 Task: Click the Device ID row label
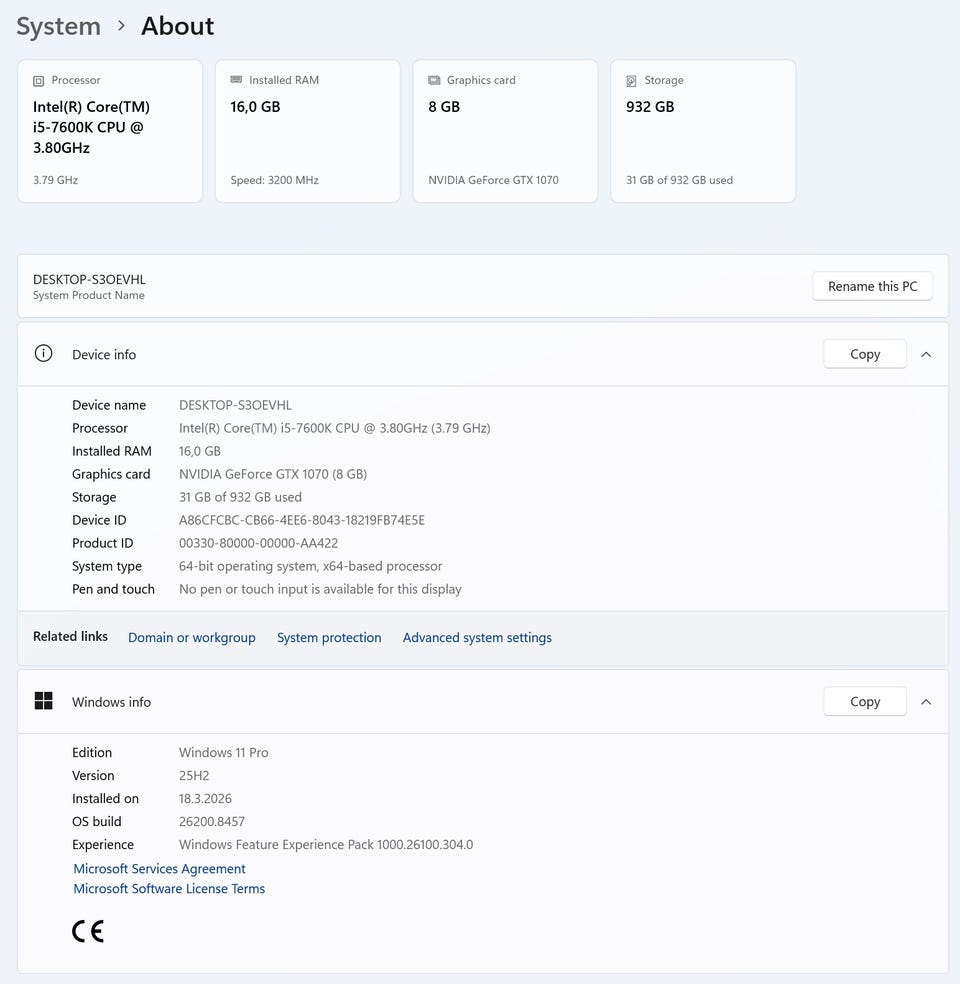pos(99,520)
